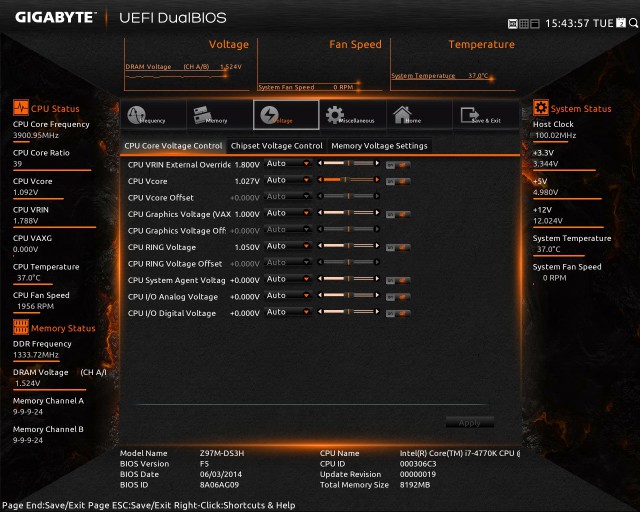Adjust the CPU VRIN External Override slider

[349, 163]
